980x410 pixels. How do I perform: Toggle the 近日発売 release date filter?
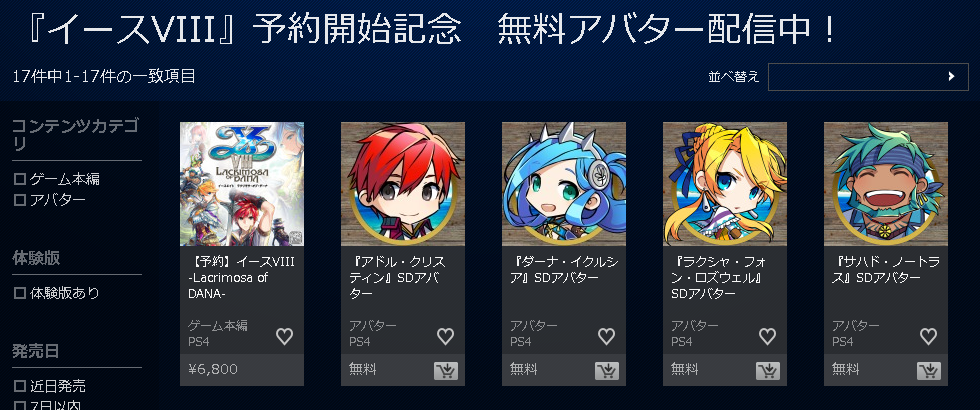pyautogui.click(x=20, y=386)
